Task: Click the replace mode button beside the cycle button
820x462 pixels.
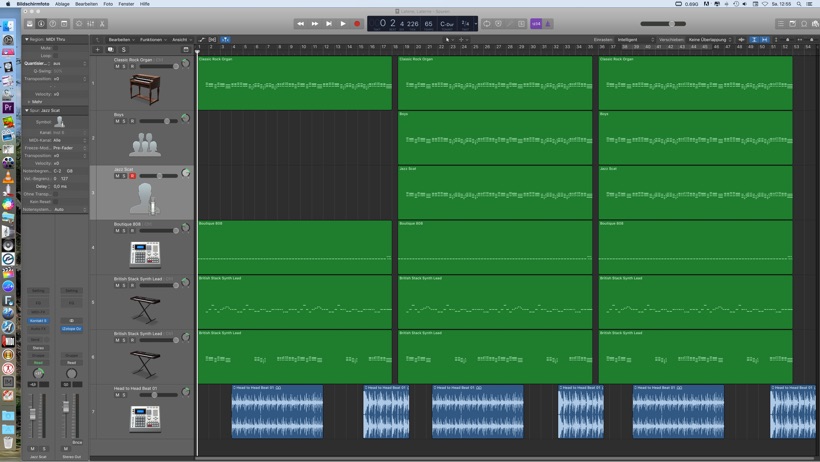Action: click(498, 24)
